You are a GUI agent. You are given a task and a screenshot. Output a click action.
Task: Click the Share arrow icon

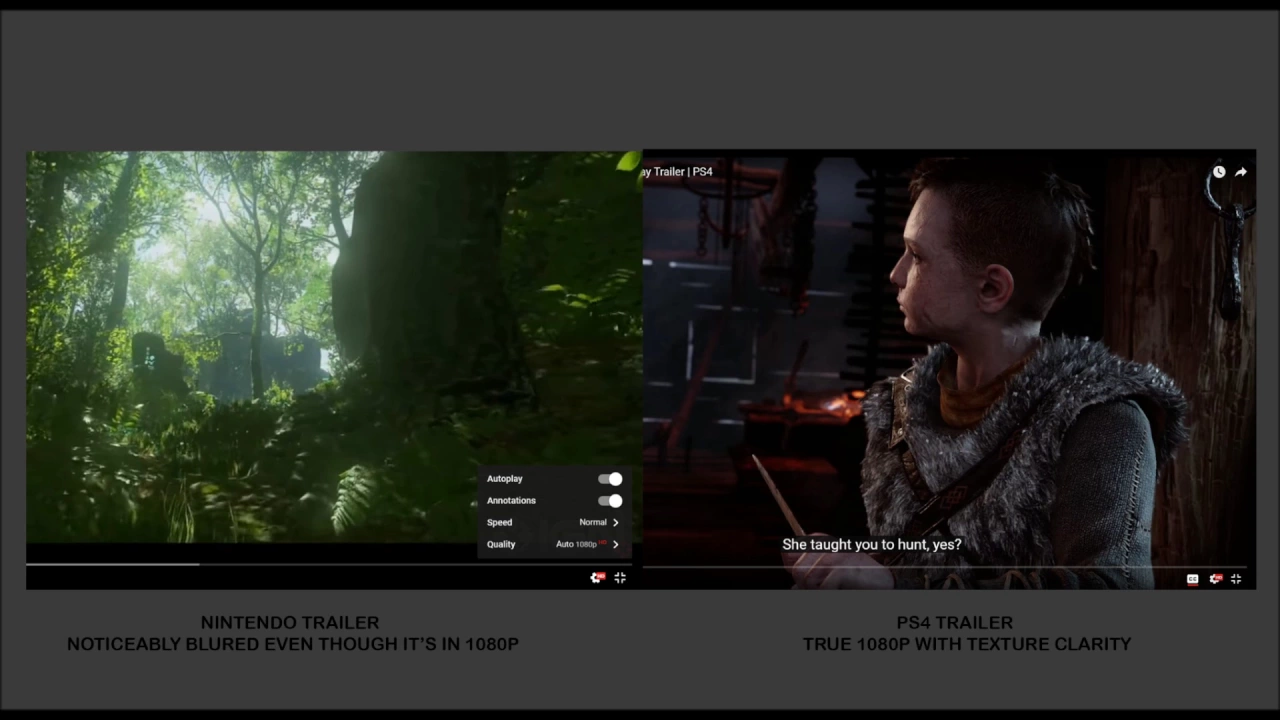point(1241,172)
